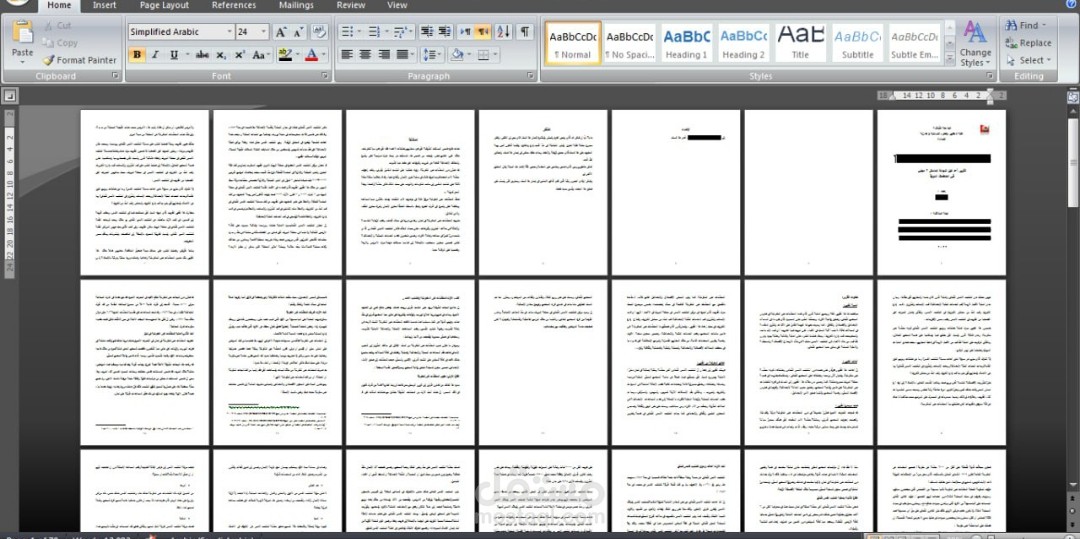Image resolution: width=1080 pixels, height=539 pixels.
Task: Open the Clipboard pane launcher
Action: [115, 76]
